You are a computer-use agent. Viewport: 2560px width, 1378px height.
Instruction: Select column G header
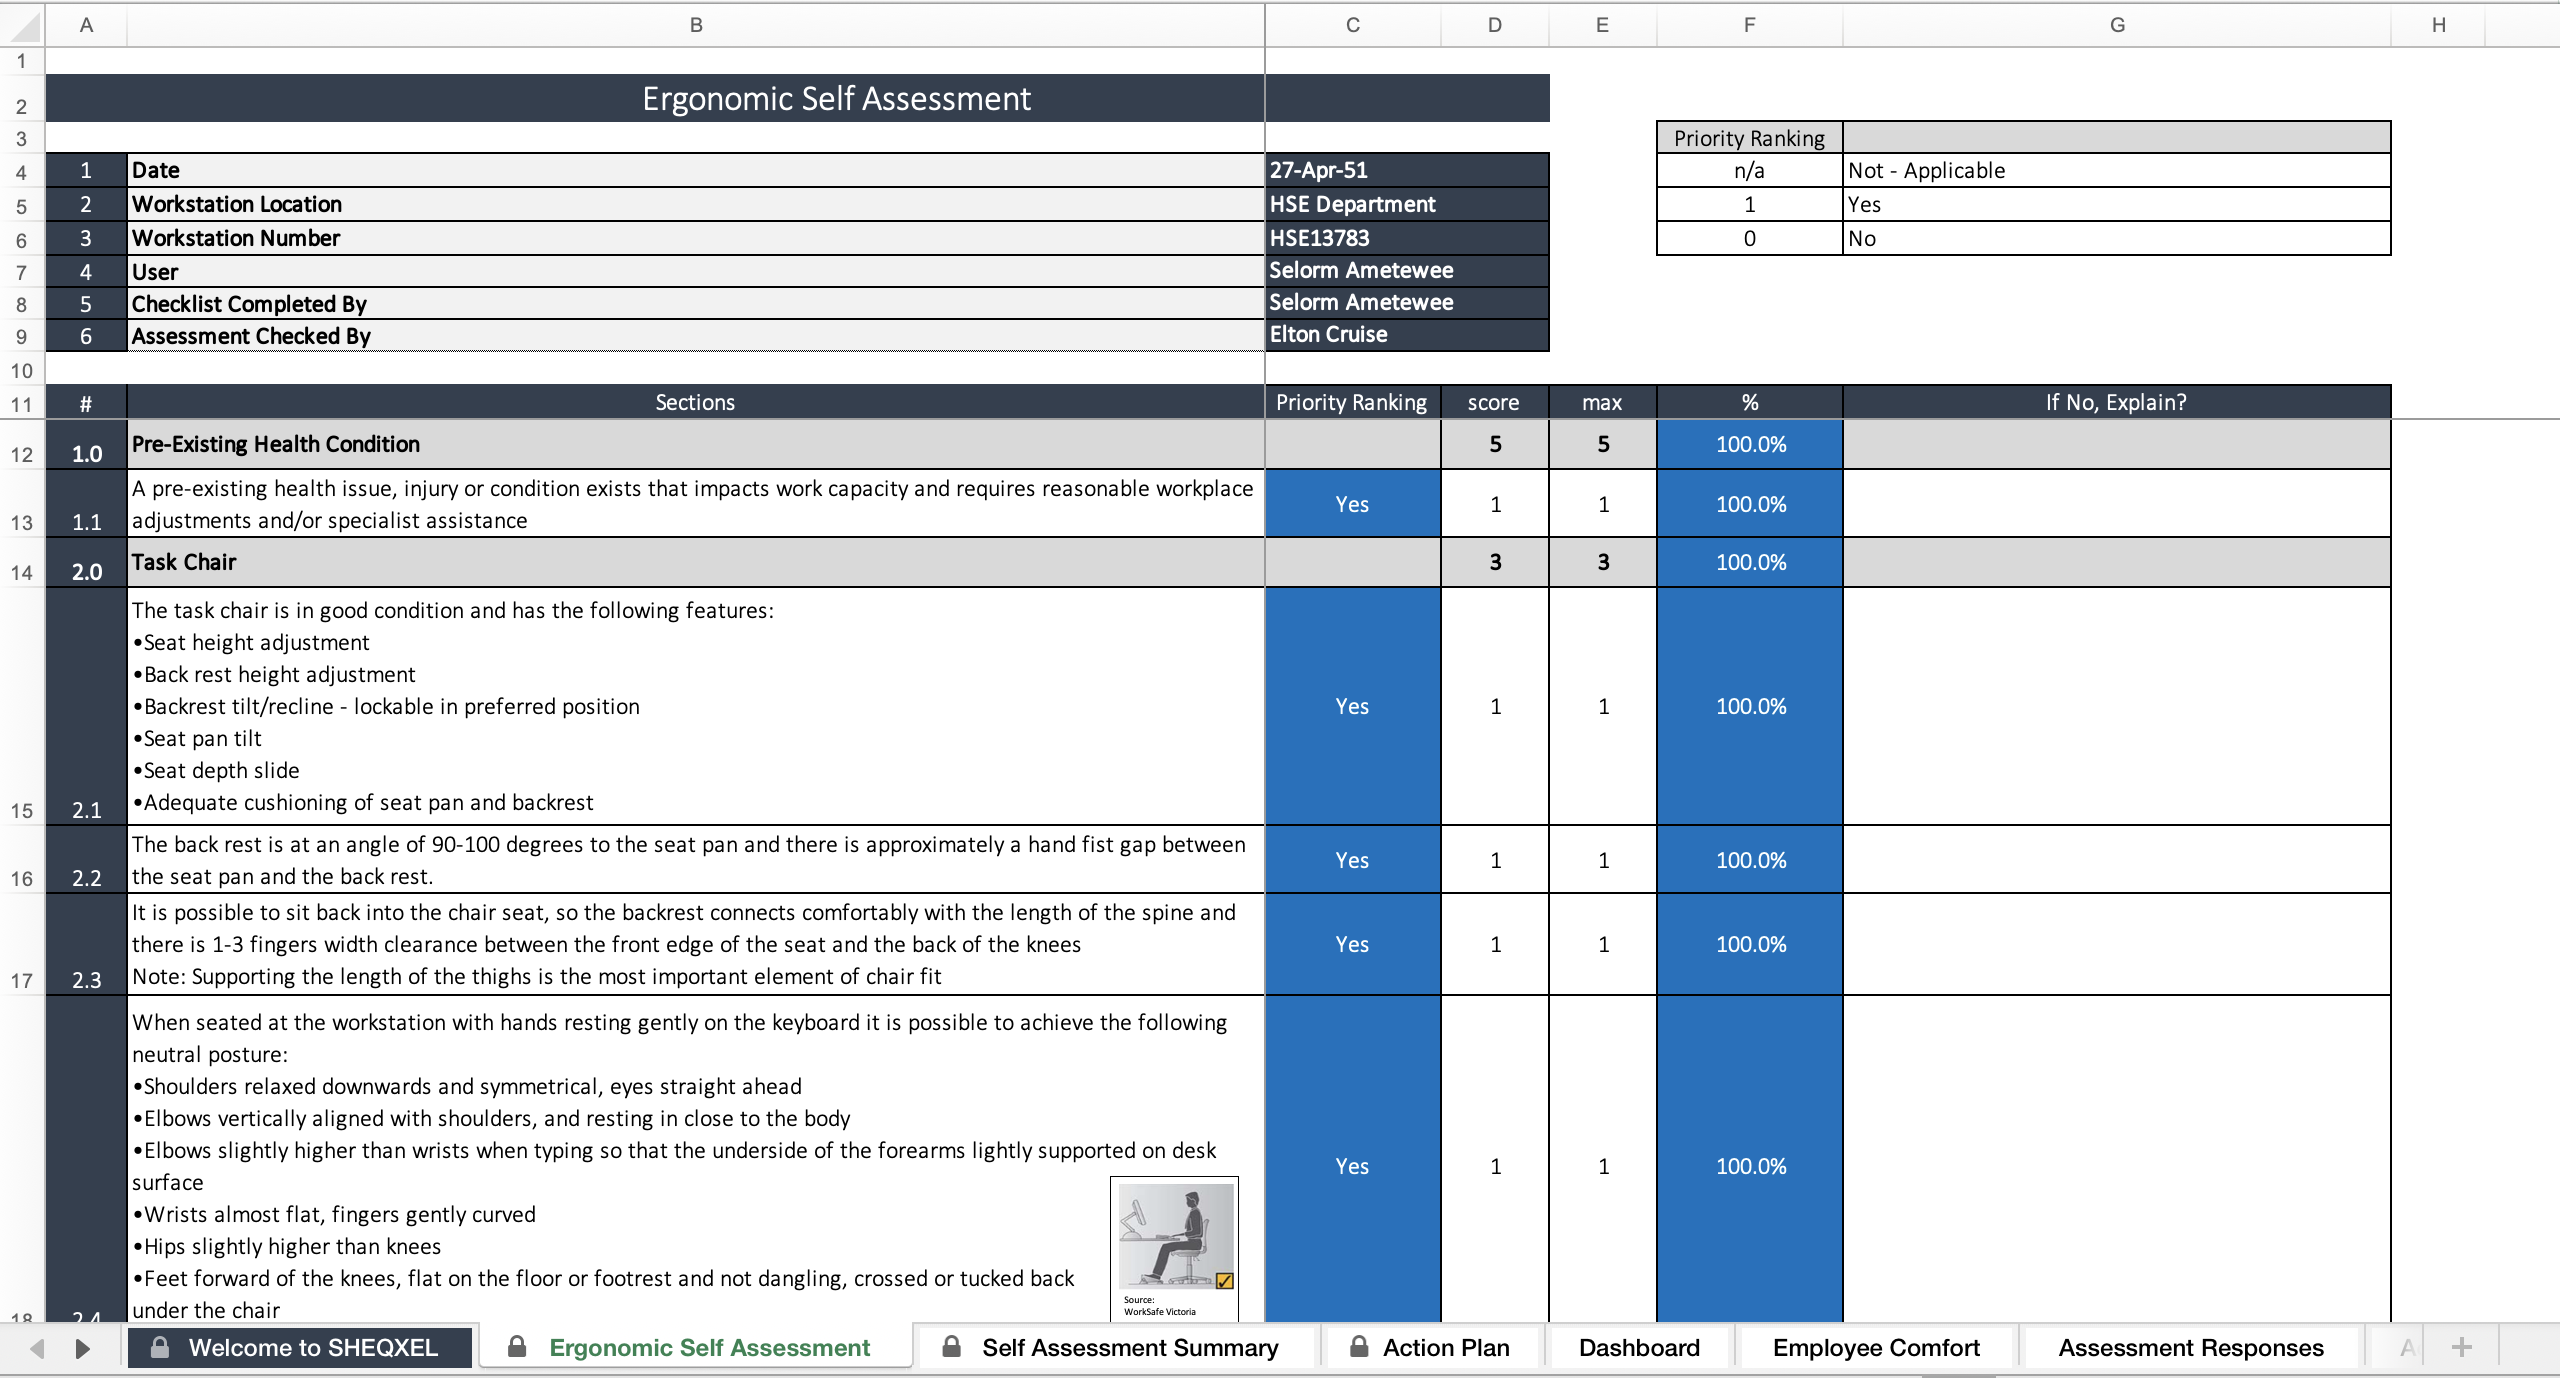pos(2117,25)
